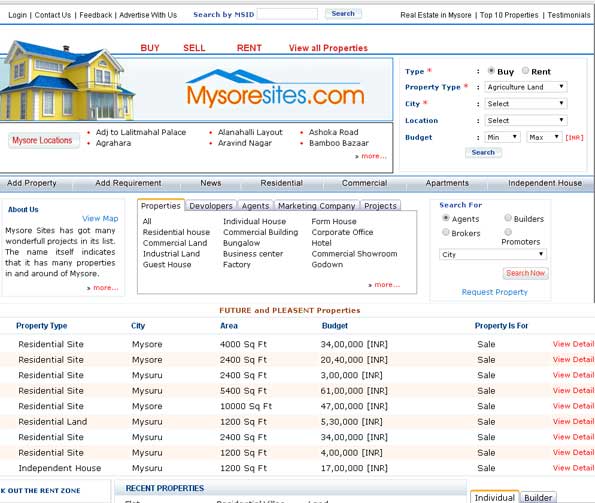Open Advertise With Us link
The image size is (595, 503).
point(148,15)
